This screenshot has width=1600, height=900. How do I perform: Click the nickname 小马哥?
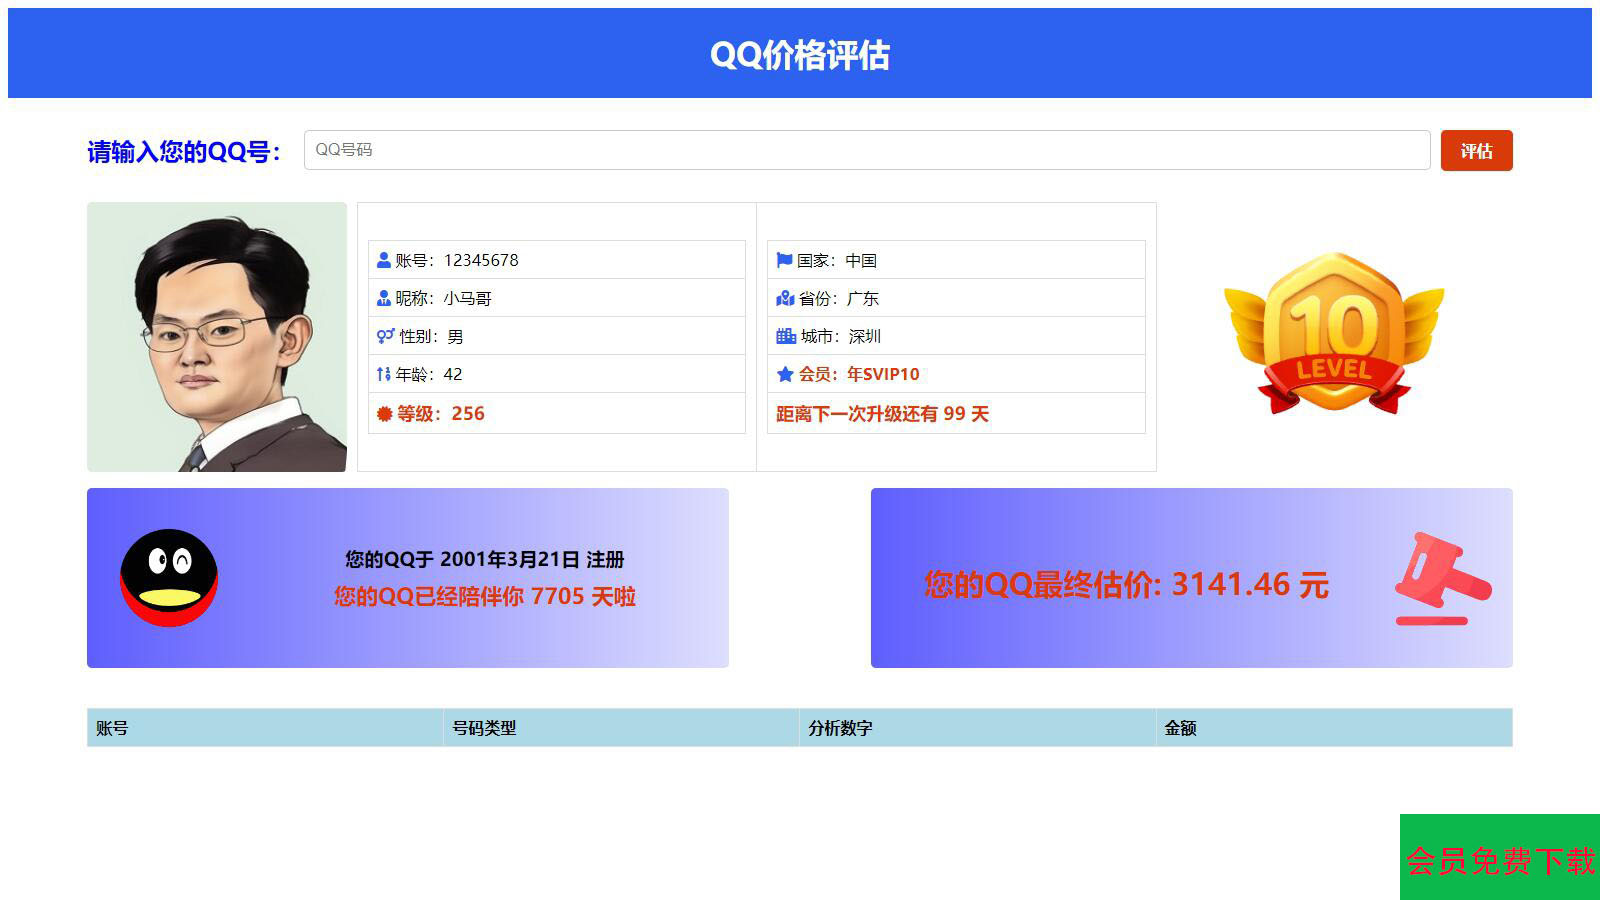click(x=468, y=298)
